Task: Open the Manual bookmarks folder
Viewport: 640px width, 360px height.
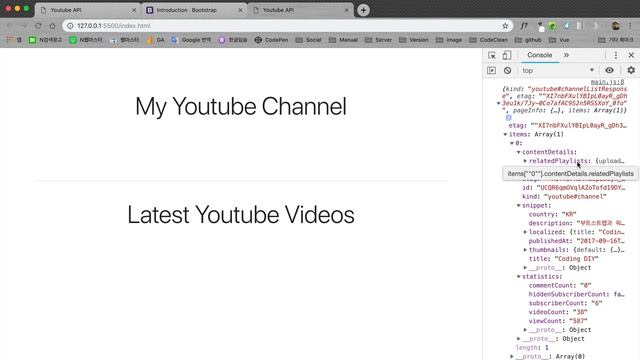Action: tap(343, 40)
